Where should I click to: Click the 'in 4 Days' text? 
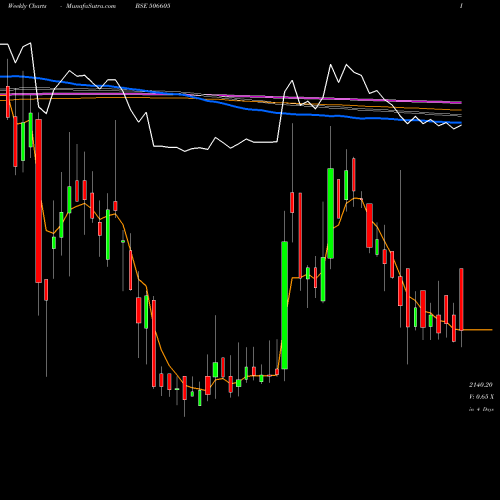click(481, 409)
